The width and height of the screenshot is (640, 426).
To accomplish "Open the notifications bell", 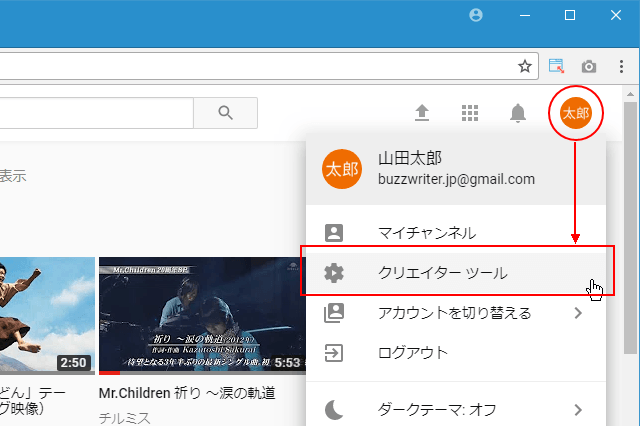I will 518,113.
